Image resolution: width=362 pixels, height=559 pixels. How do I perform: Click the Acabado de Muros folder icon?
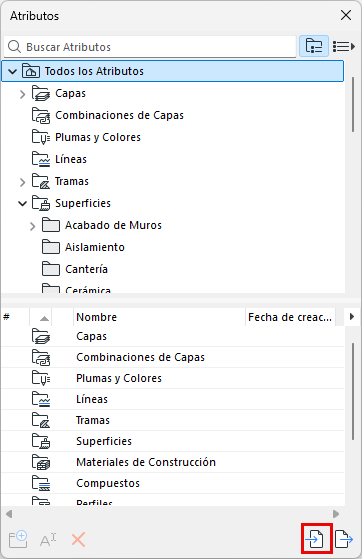pyautogui.click(x=51, y=225)
